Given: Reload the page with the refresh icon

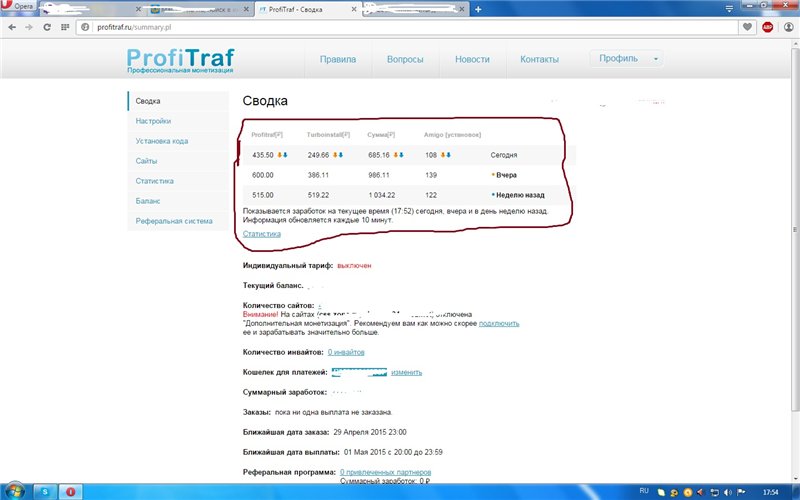Looking at the screenshot, I should [x=47, y=27].
